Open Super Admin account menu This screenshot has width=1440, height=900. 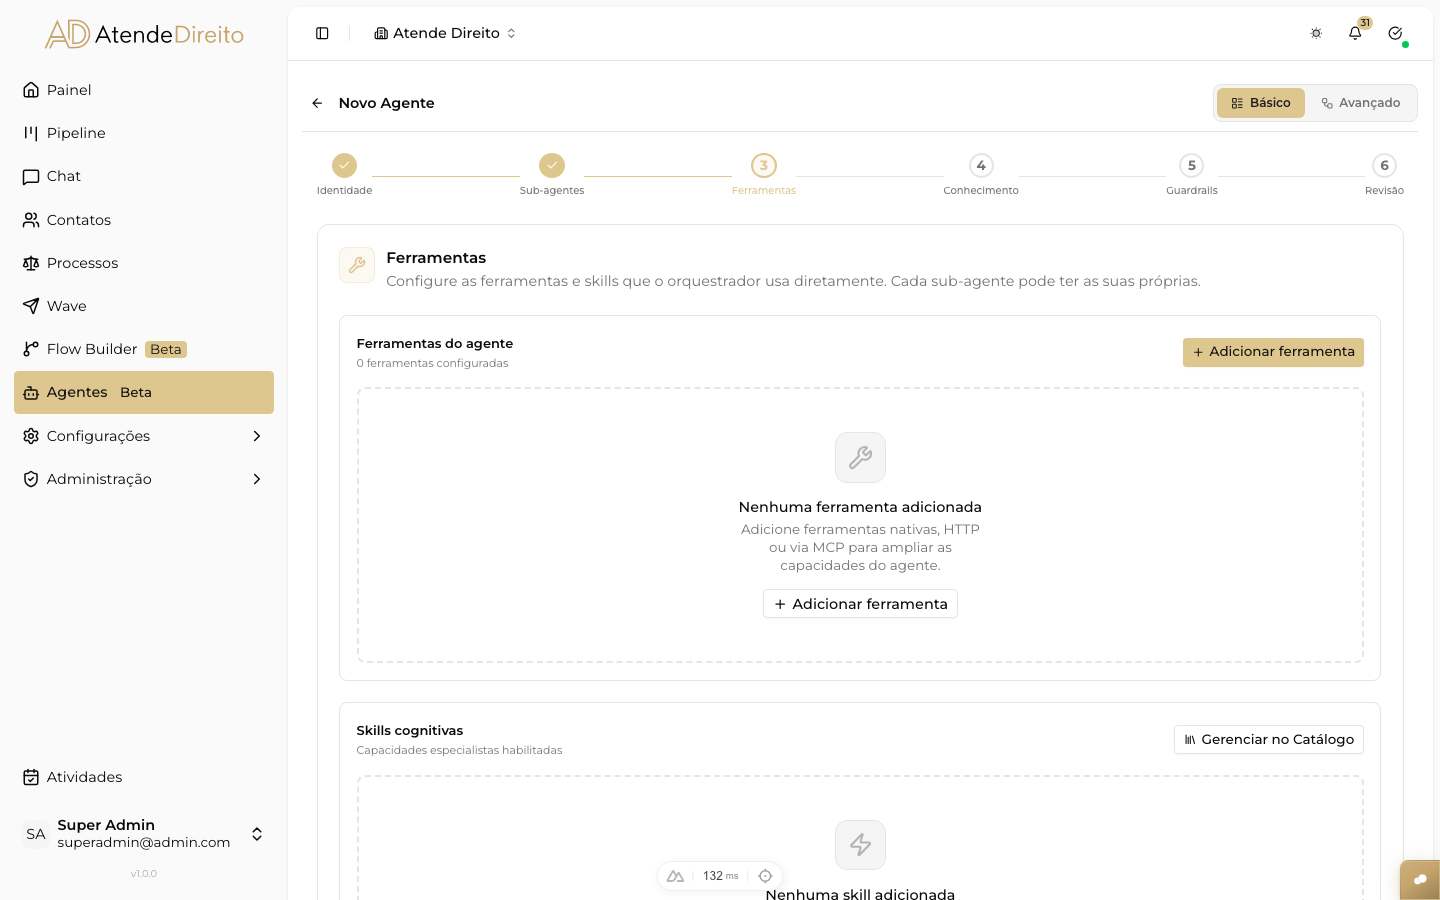(x=144, y=834)
